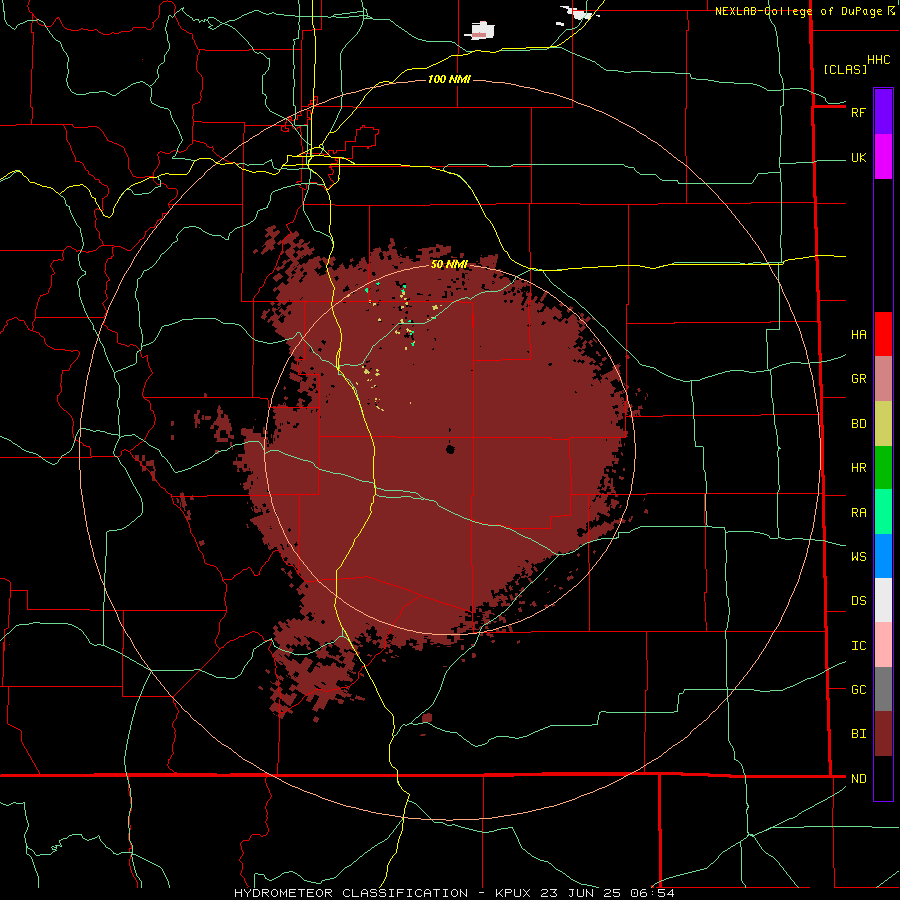Screen dimensions: 900x900
Task: Click the white echo blob near top of map
Action: pyautogui.click(x=482, y=30)
